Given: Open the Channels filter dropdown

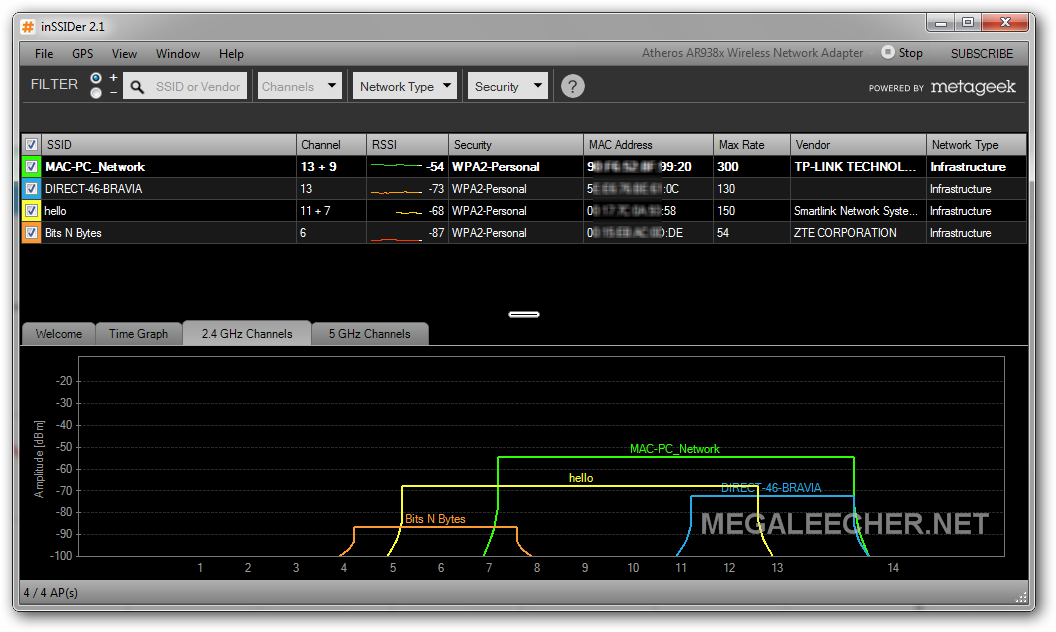Looking at the screenshot, I should tap(300, 86).
